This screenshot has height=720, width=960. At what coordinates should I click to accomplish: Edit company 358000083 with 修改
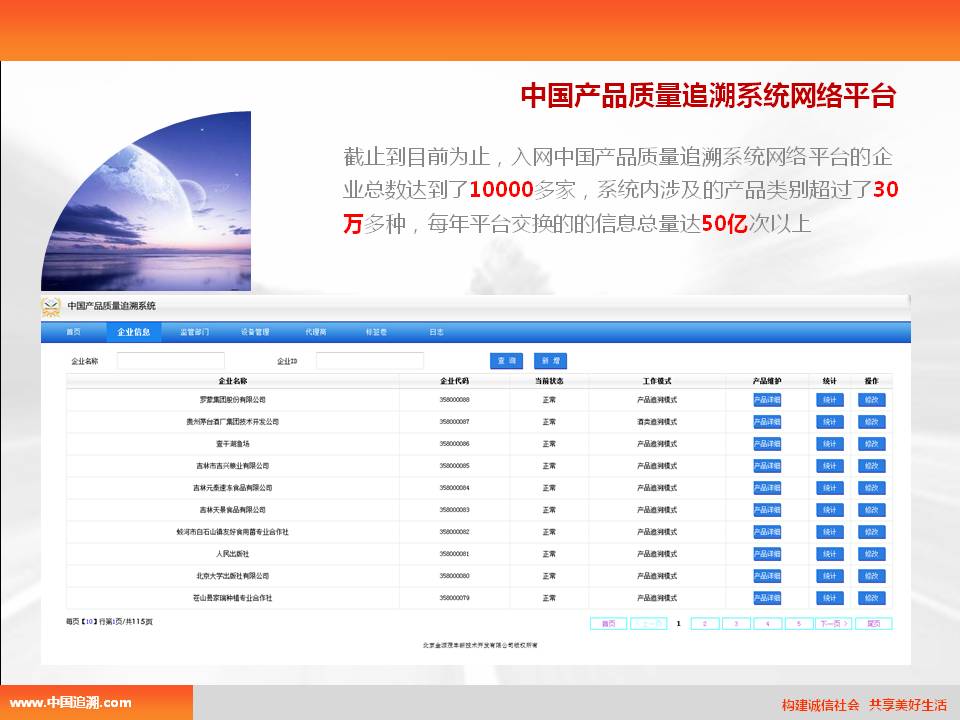tap(872, 510)
